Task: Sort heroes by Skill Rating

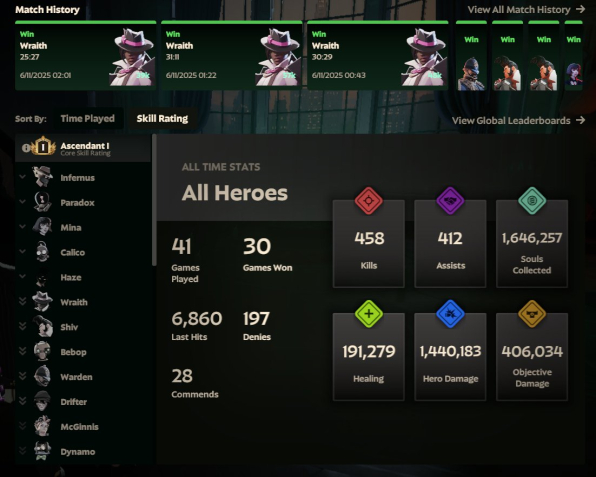Action: [x=162, y=119]
